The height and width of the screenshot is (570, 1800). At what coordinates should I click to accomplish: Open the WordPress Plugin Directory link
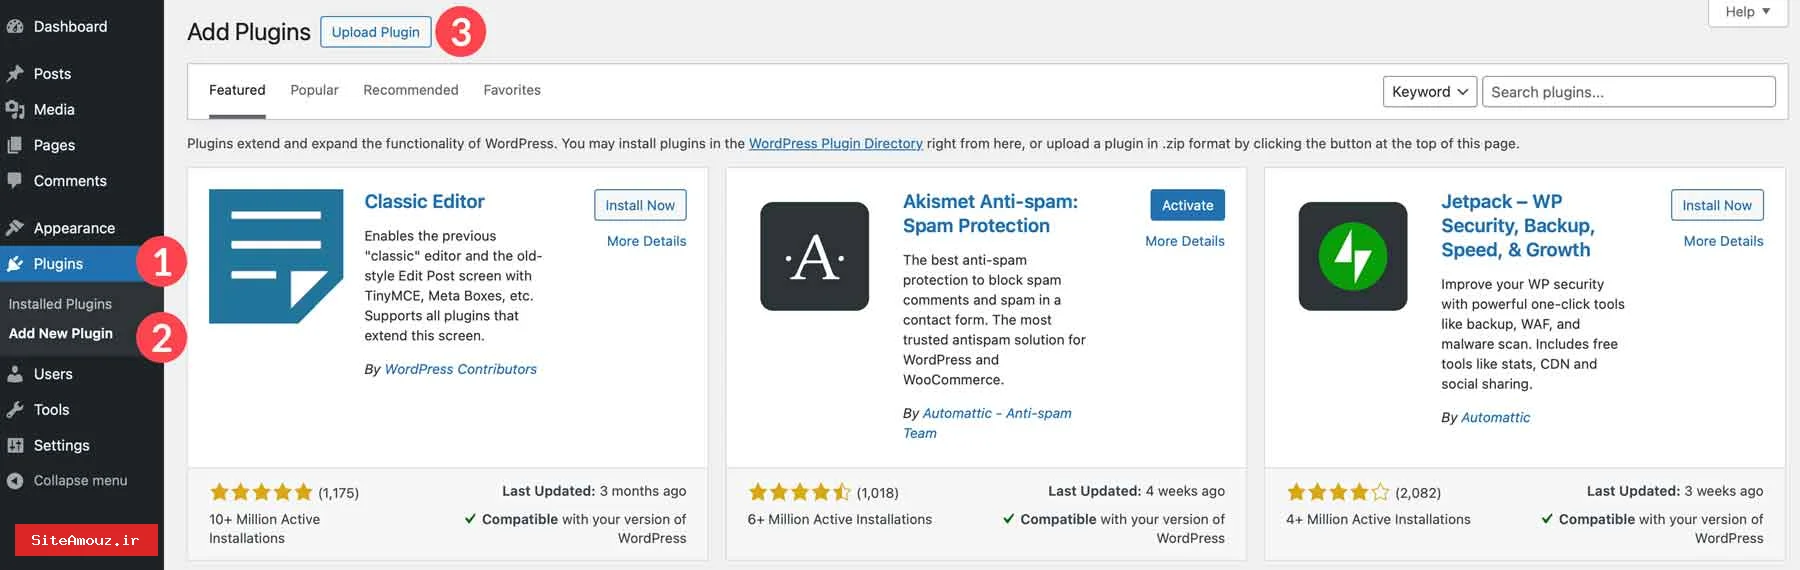click(835, 144)
